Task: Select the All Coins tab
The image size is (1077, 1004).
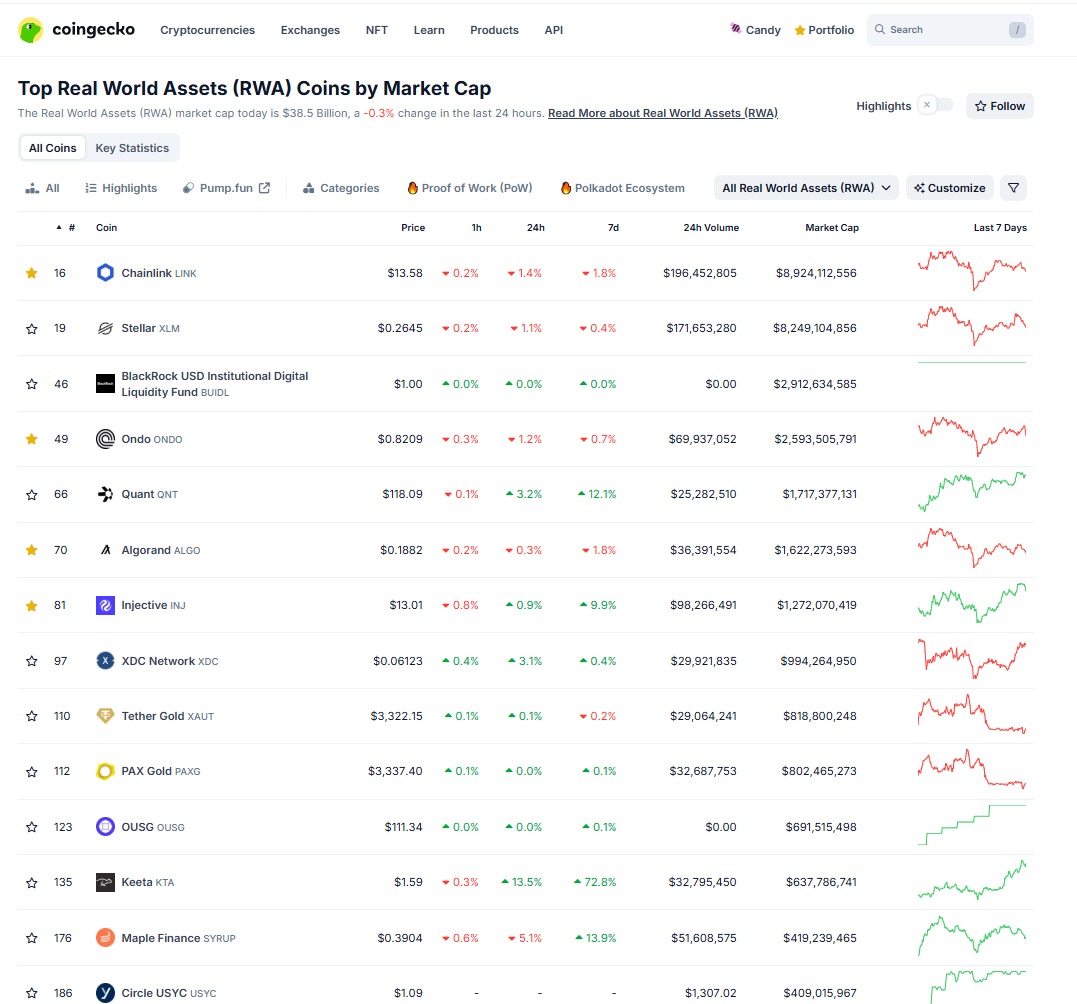Action: click(x=53, y=148)
